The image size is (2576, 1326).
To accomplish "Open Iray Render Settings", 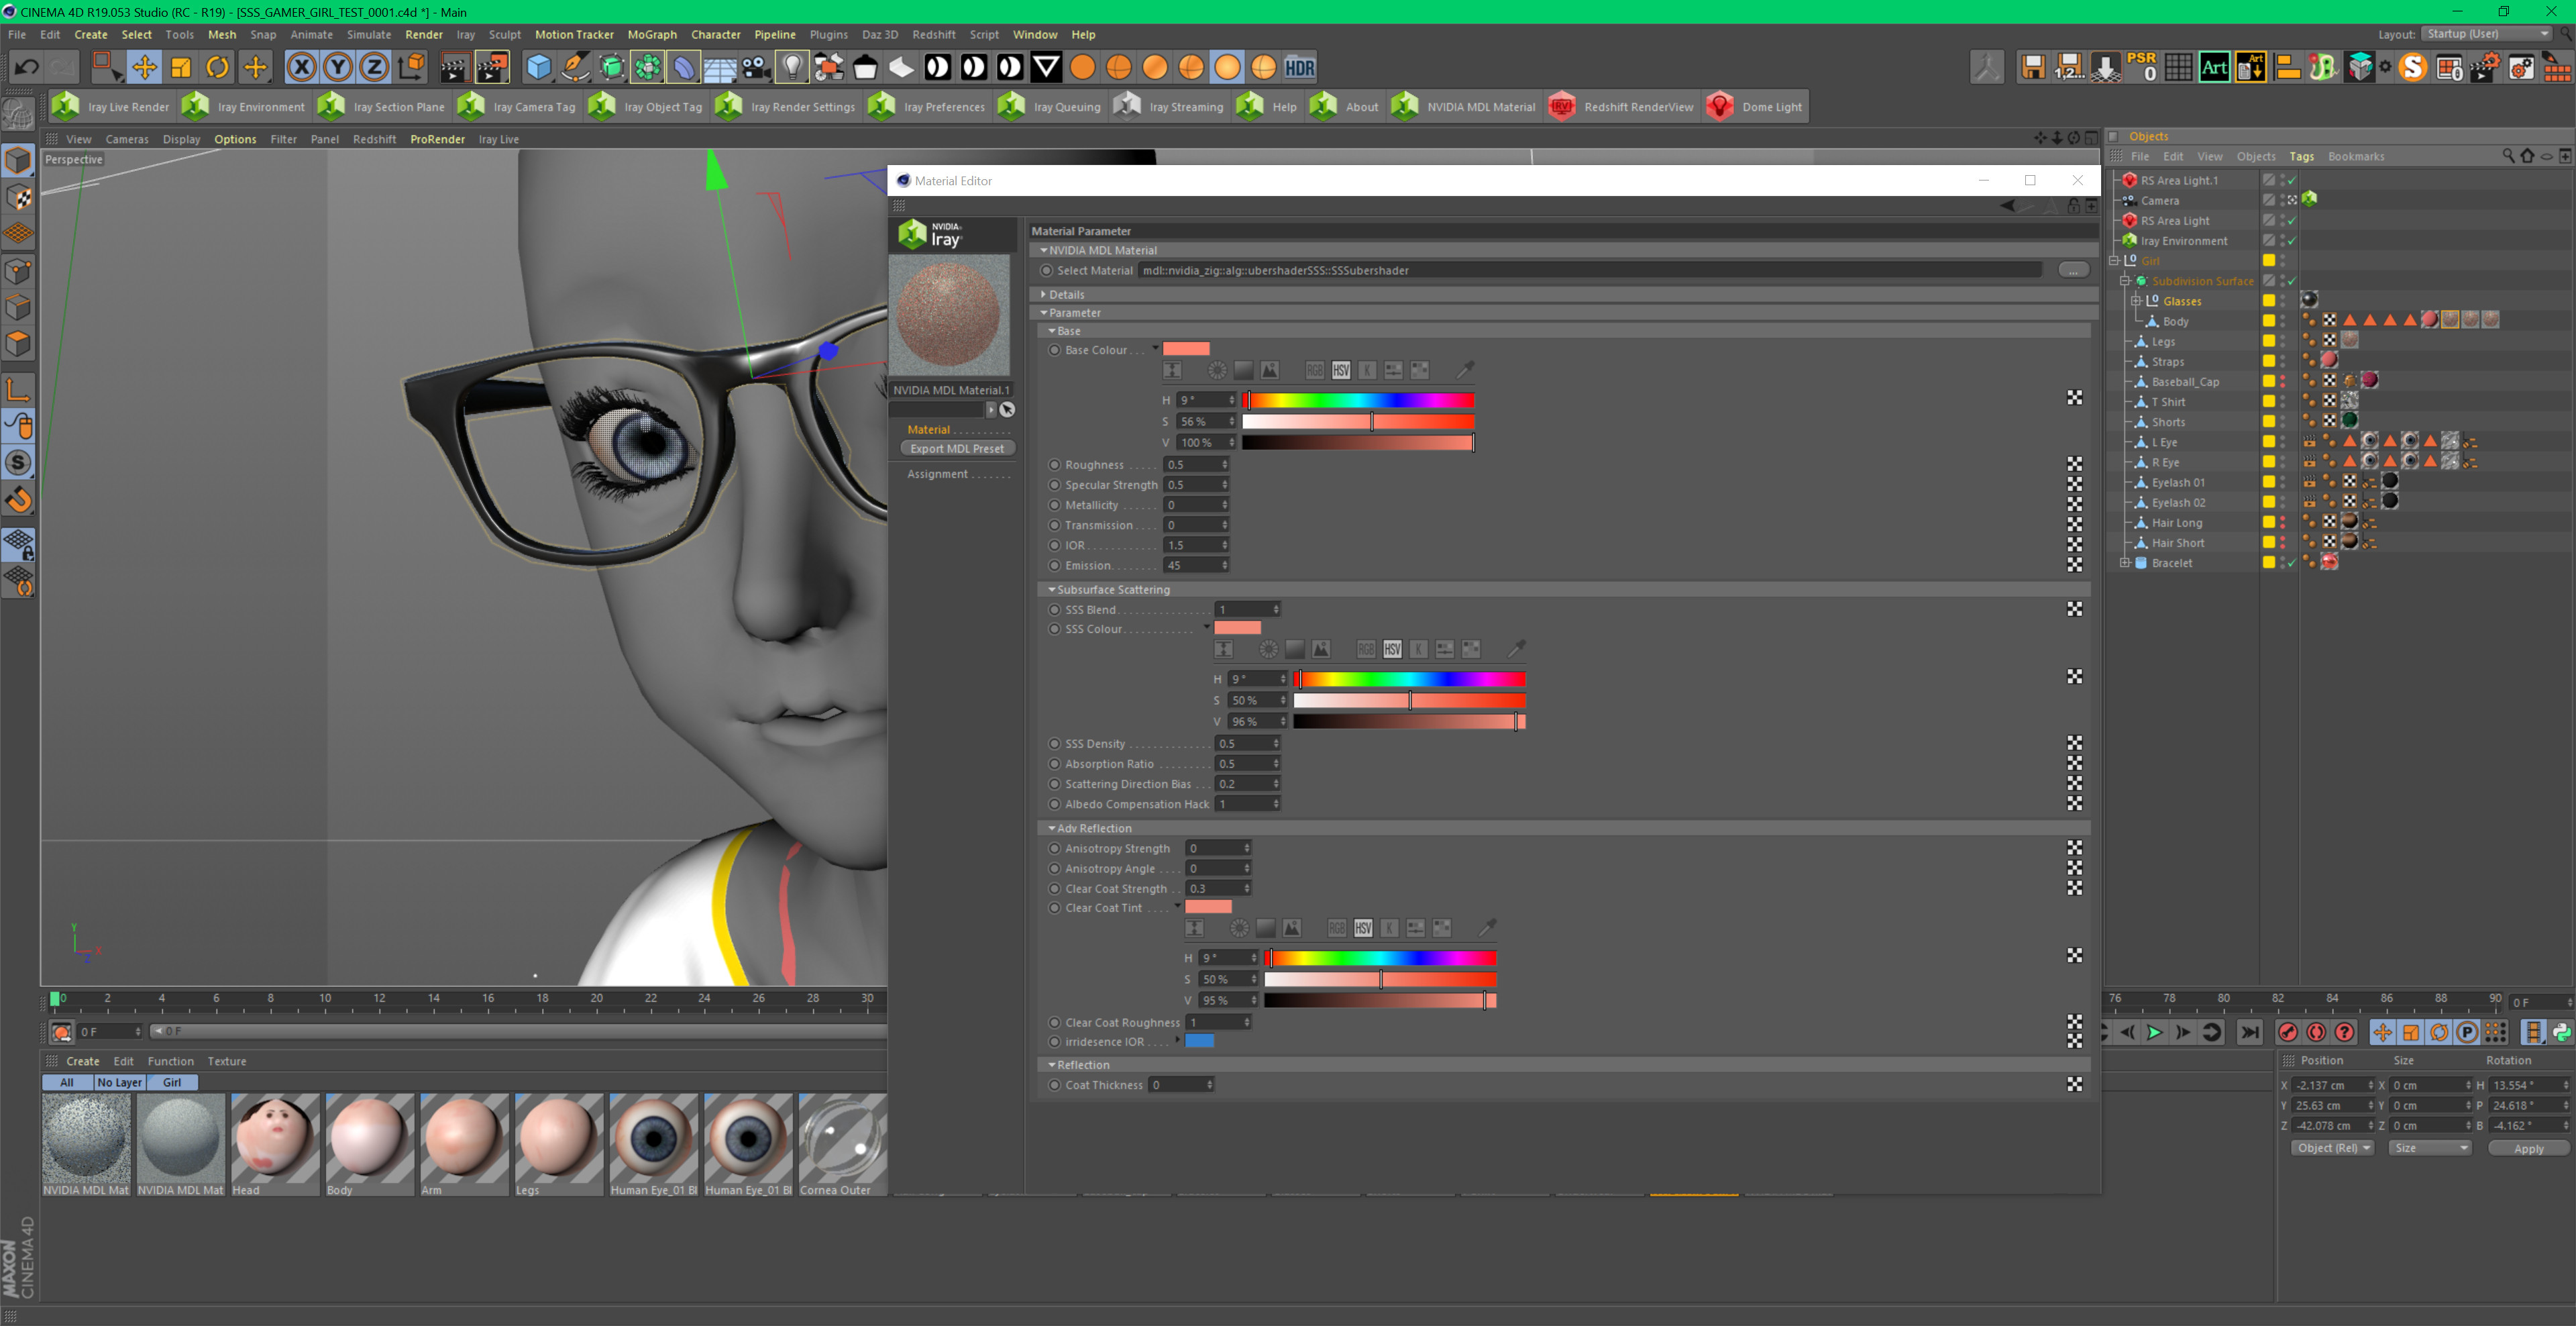I will [x=786, y=107].
